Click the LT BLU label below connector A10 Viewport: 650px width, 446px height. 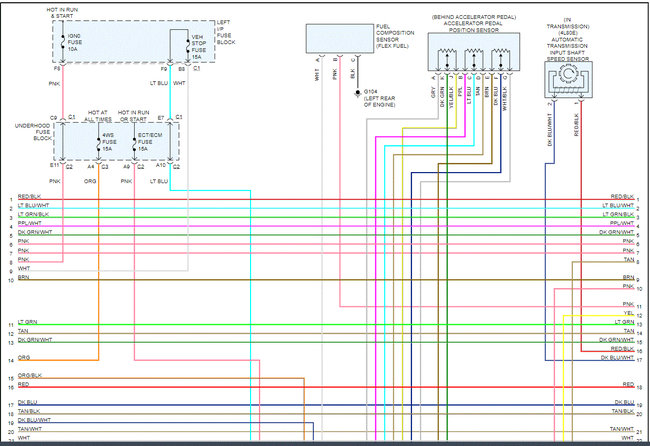pos(159,181)
